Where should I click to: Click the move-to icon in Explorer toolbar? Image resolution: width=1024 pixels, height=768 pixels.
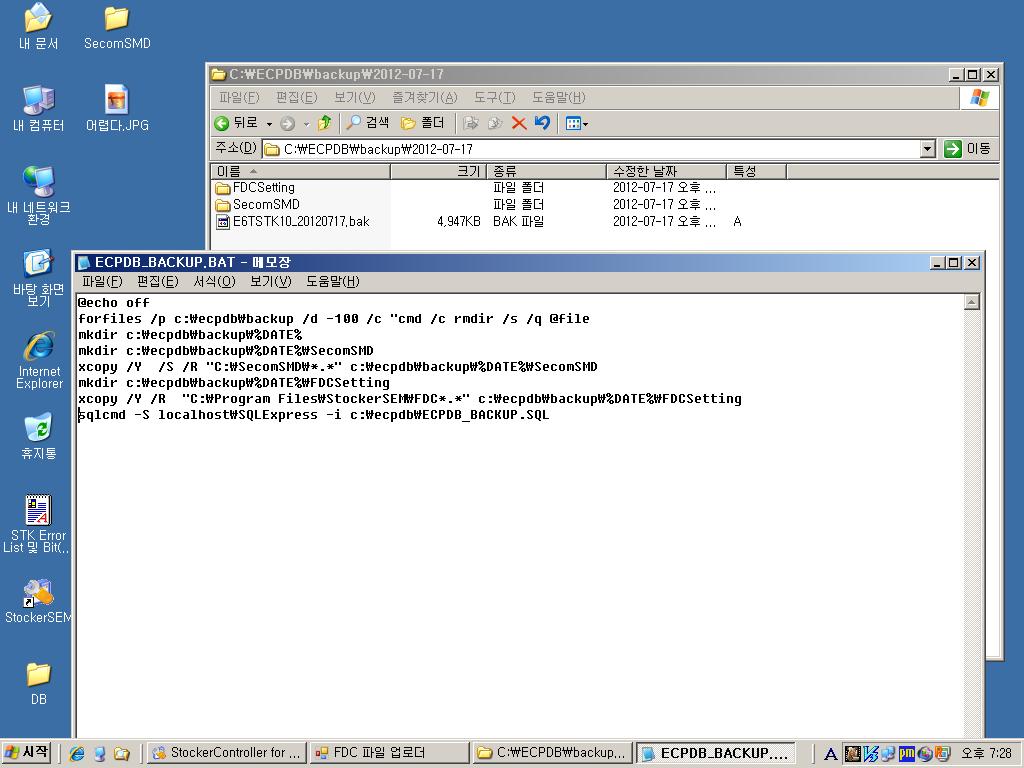click(471, 123)
